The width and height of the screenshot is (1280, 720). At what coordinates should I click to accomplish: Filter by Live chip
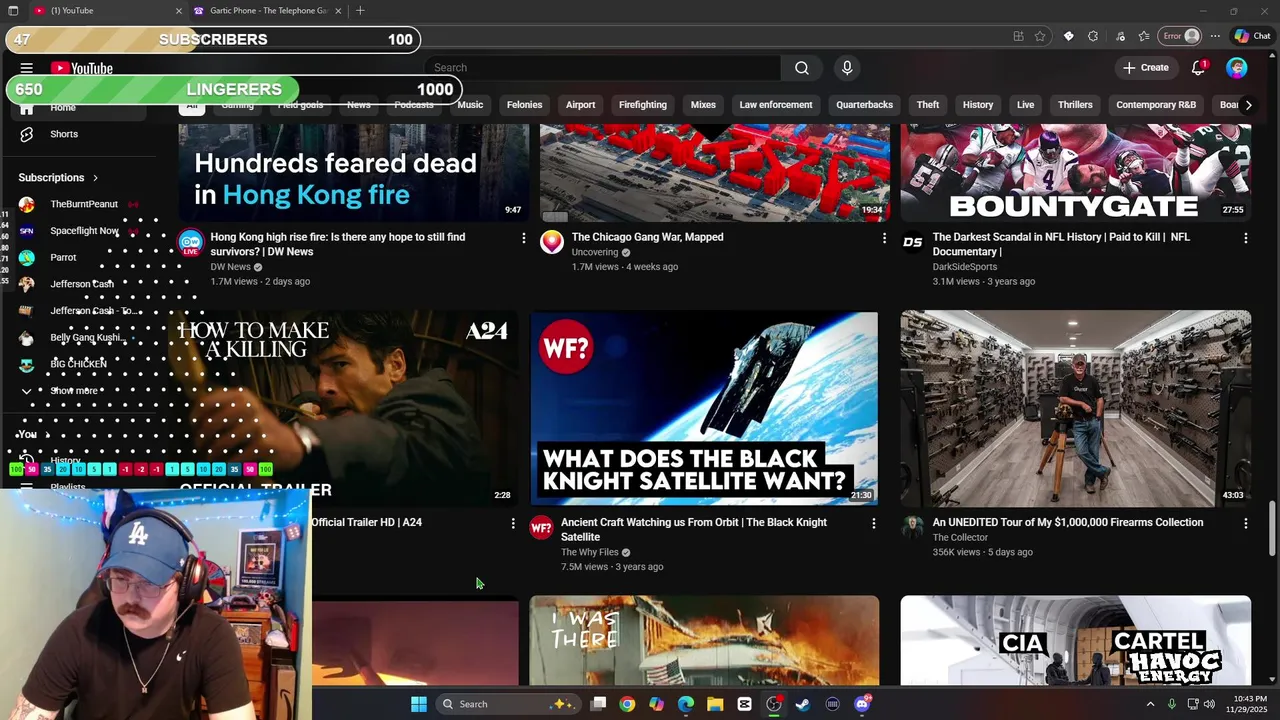pyautogui.click(x=1025, y=105)
